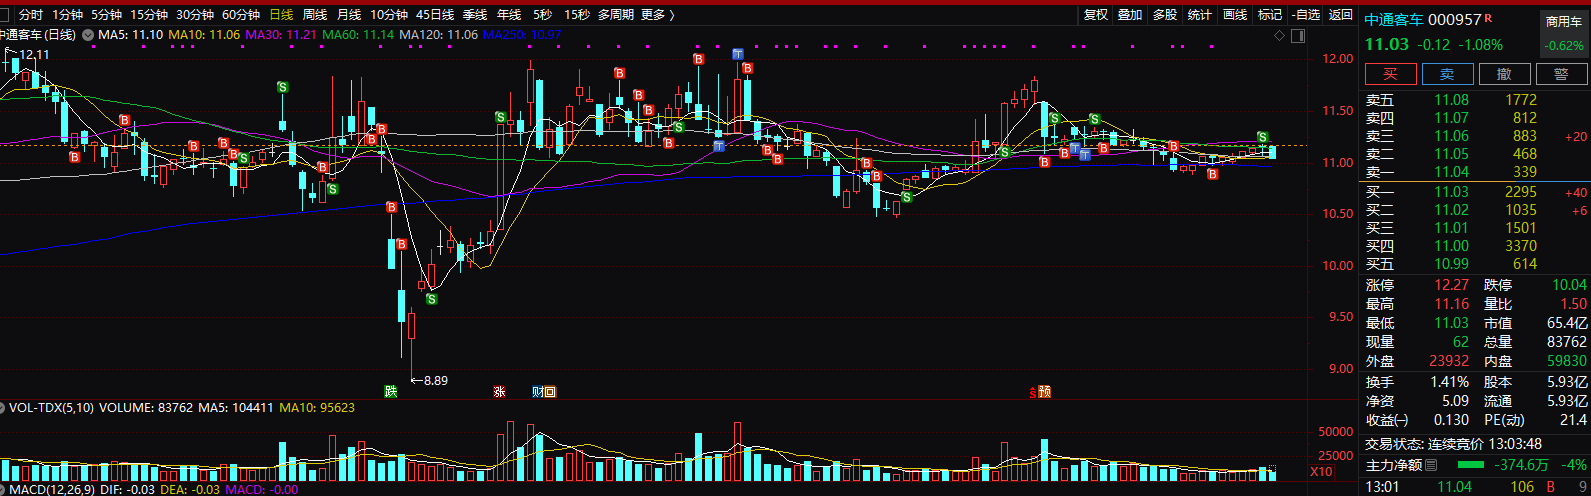This screenshot has width=1591, height=496.
Task: Click the 买四 price 11.00
Action: pyautogui.click(x=1452, y=246)
